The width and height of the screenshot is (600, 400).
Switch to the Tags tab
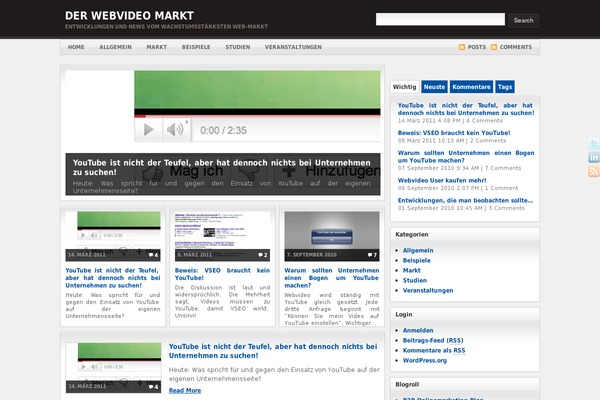click(505, 87)
